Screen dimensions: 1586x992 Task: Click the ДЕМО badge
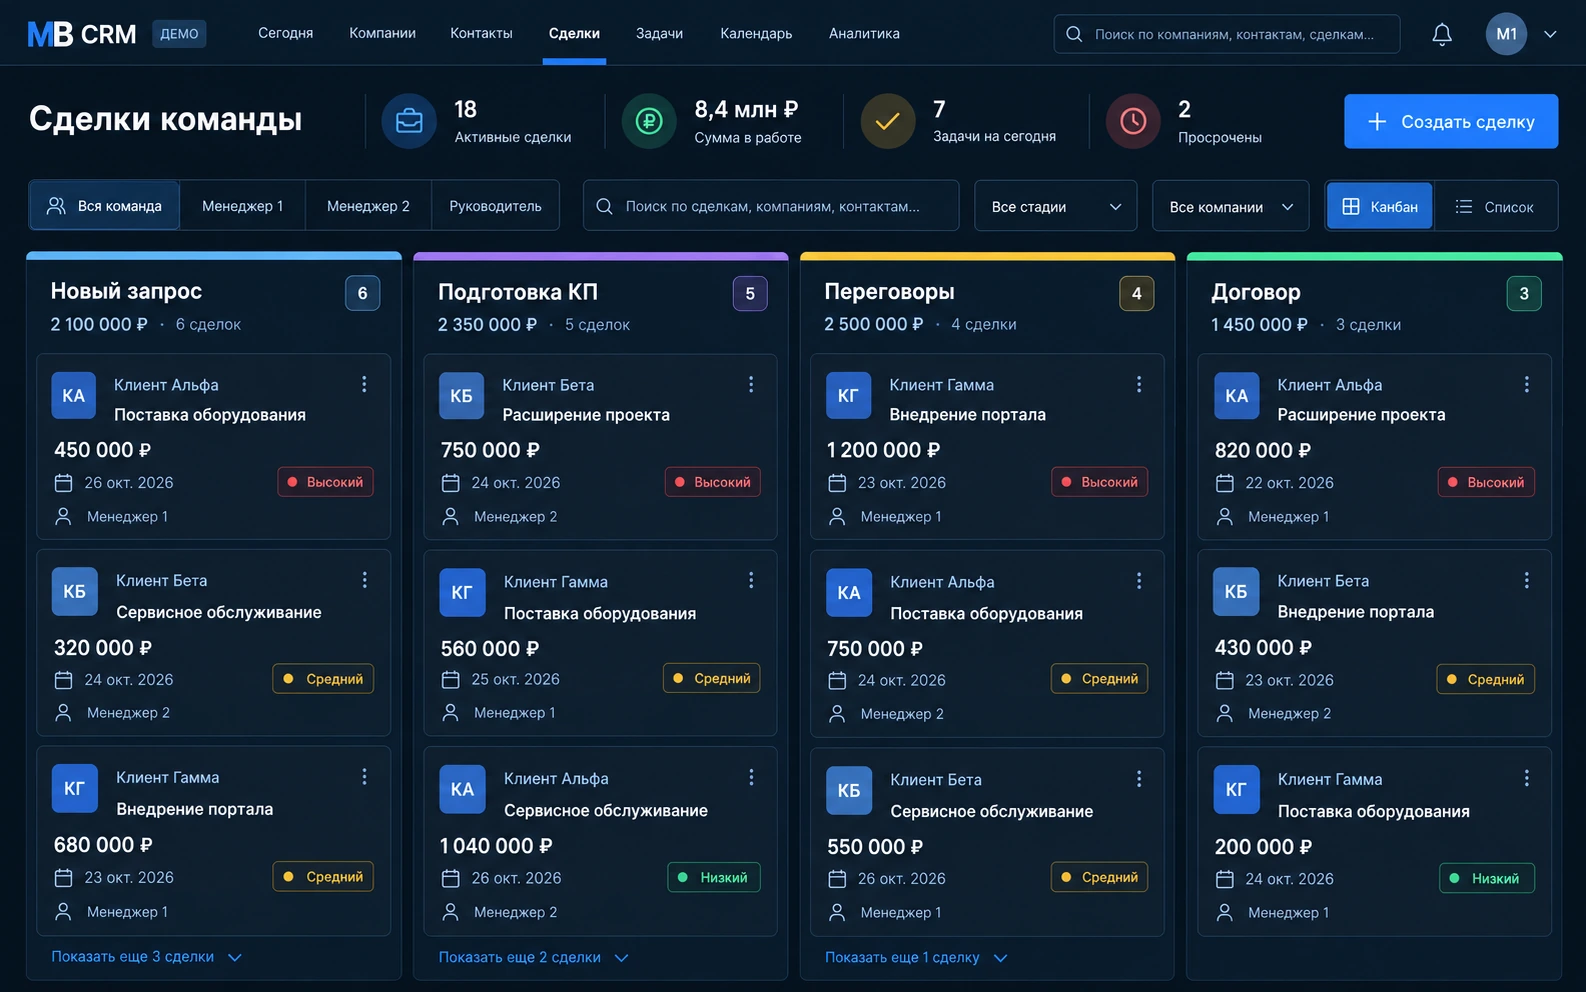coord(179,34)
